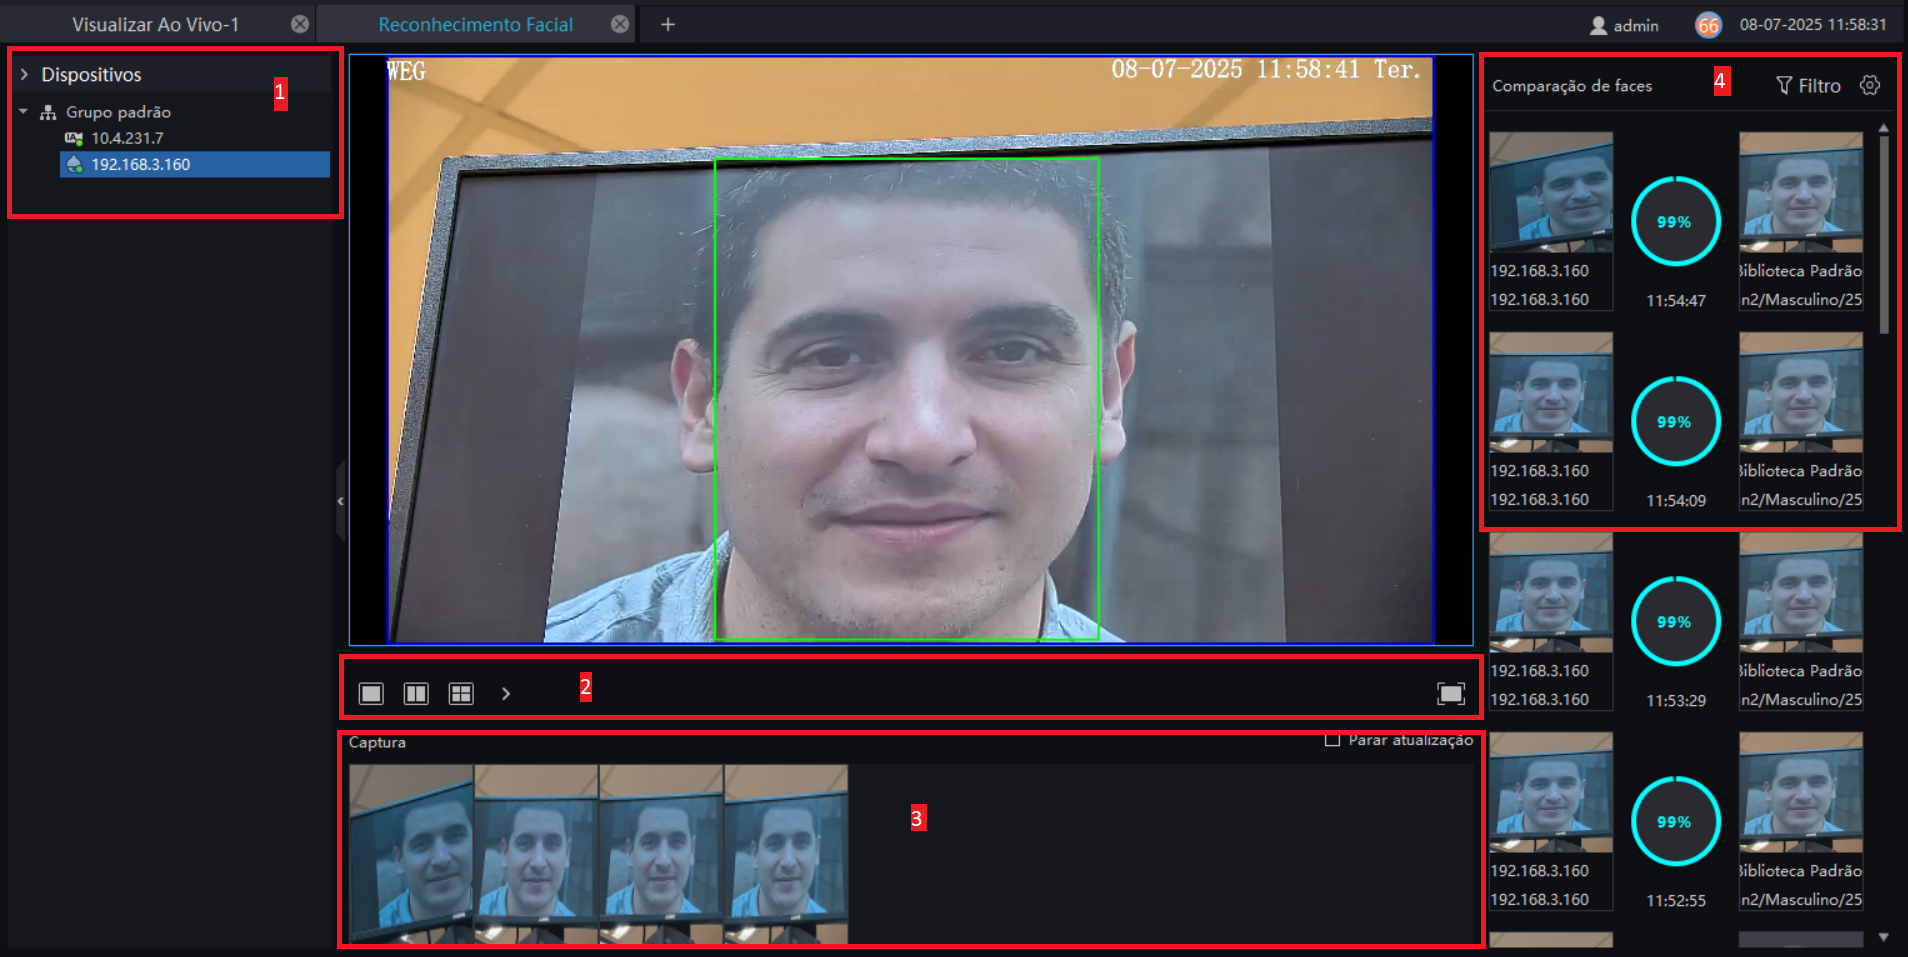Click the Comparação de faces title
The image size is (1908, 957).
(x=1572, y=86)
